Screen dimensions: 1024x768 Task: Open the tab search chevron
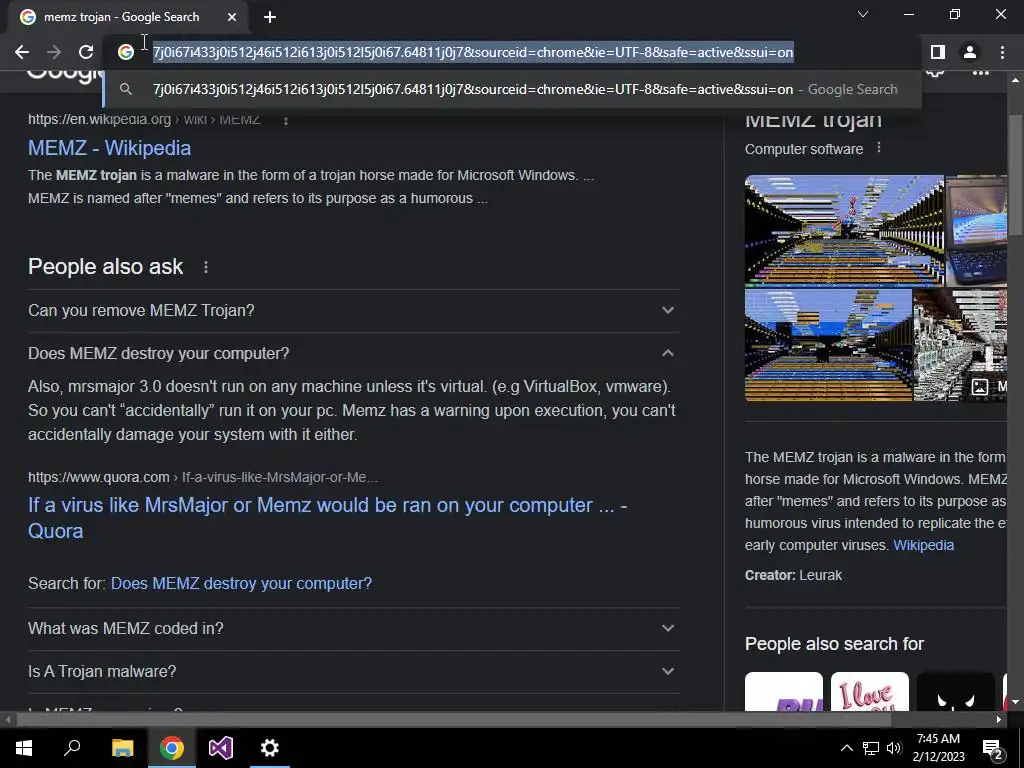point(863,14)
